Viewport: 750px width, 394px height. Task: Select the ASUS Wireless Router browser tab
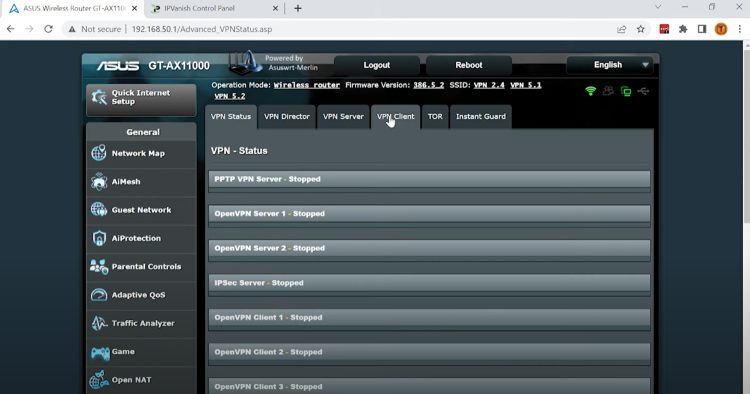click(71, 9)
